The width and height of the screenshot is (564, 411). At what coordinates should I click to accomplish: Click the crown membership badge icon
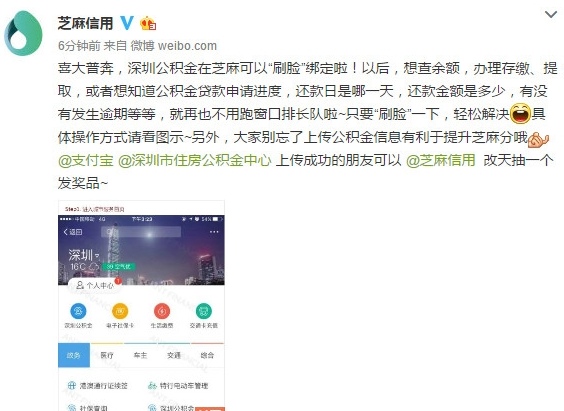click(x=148, y=23)
